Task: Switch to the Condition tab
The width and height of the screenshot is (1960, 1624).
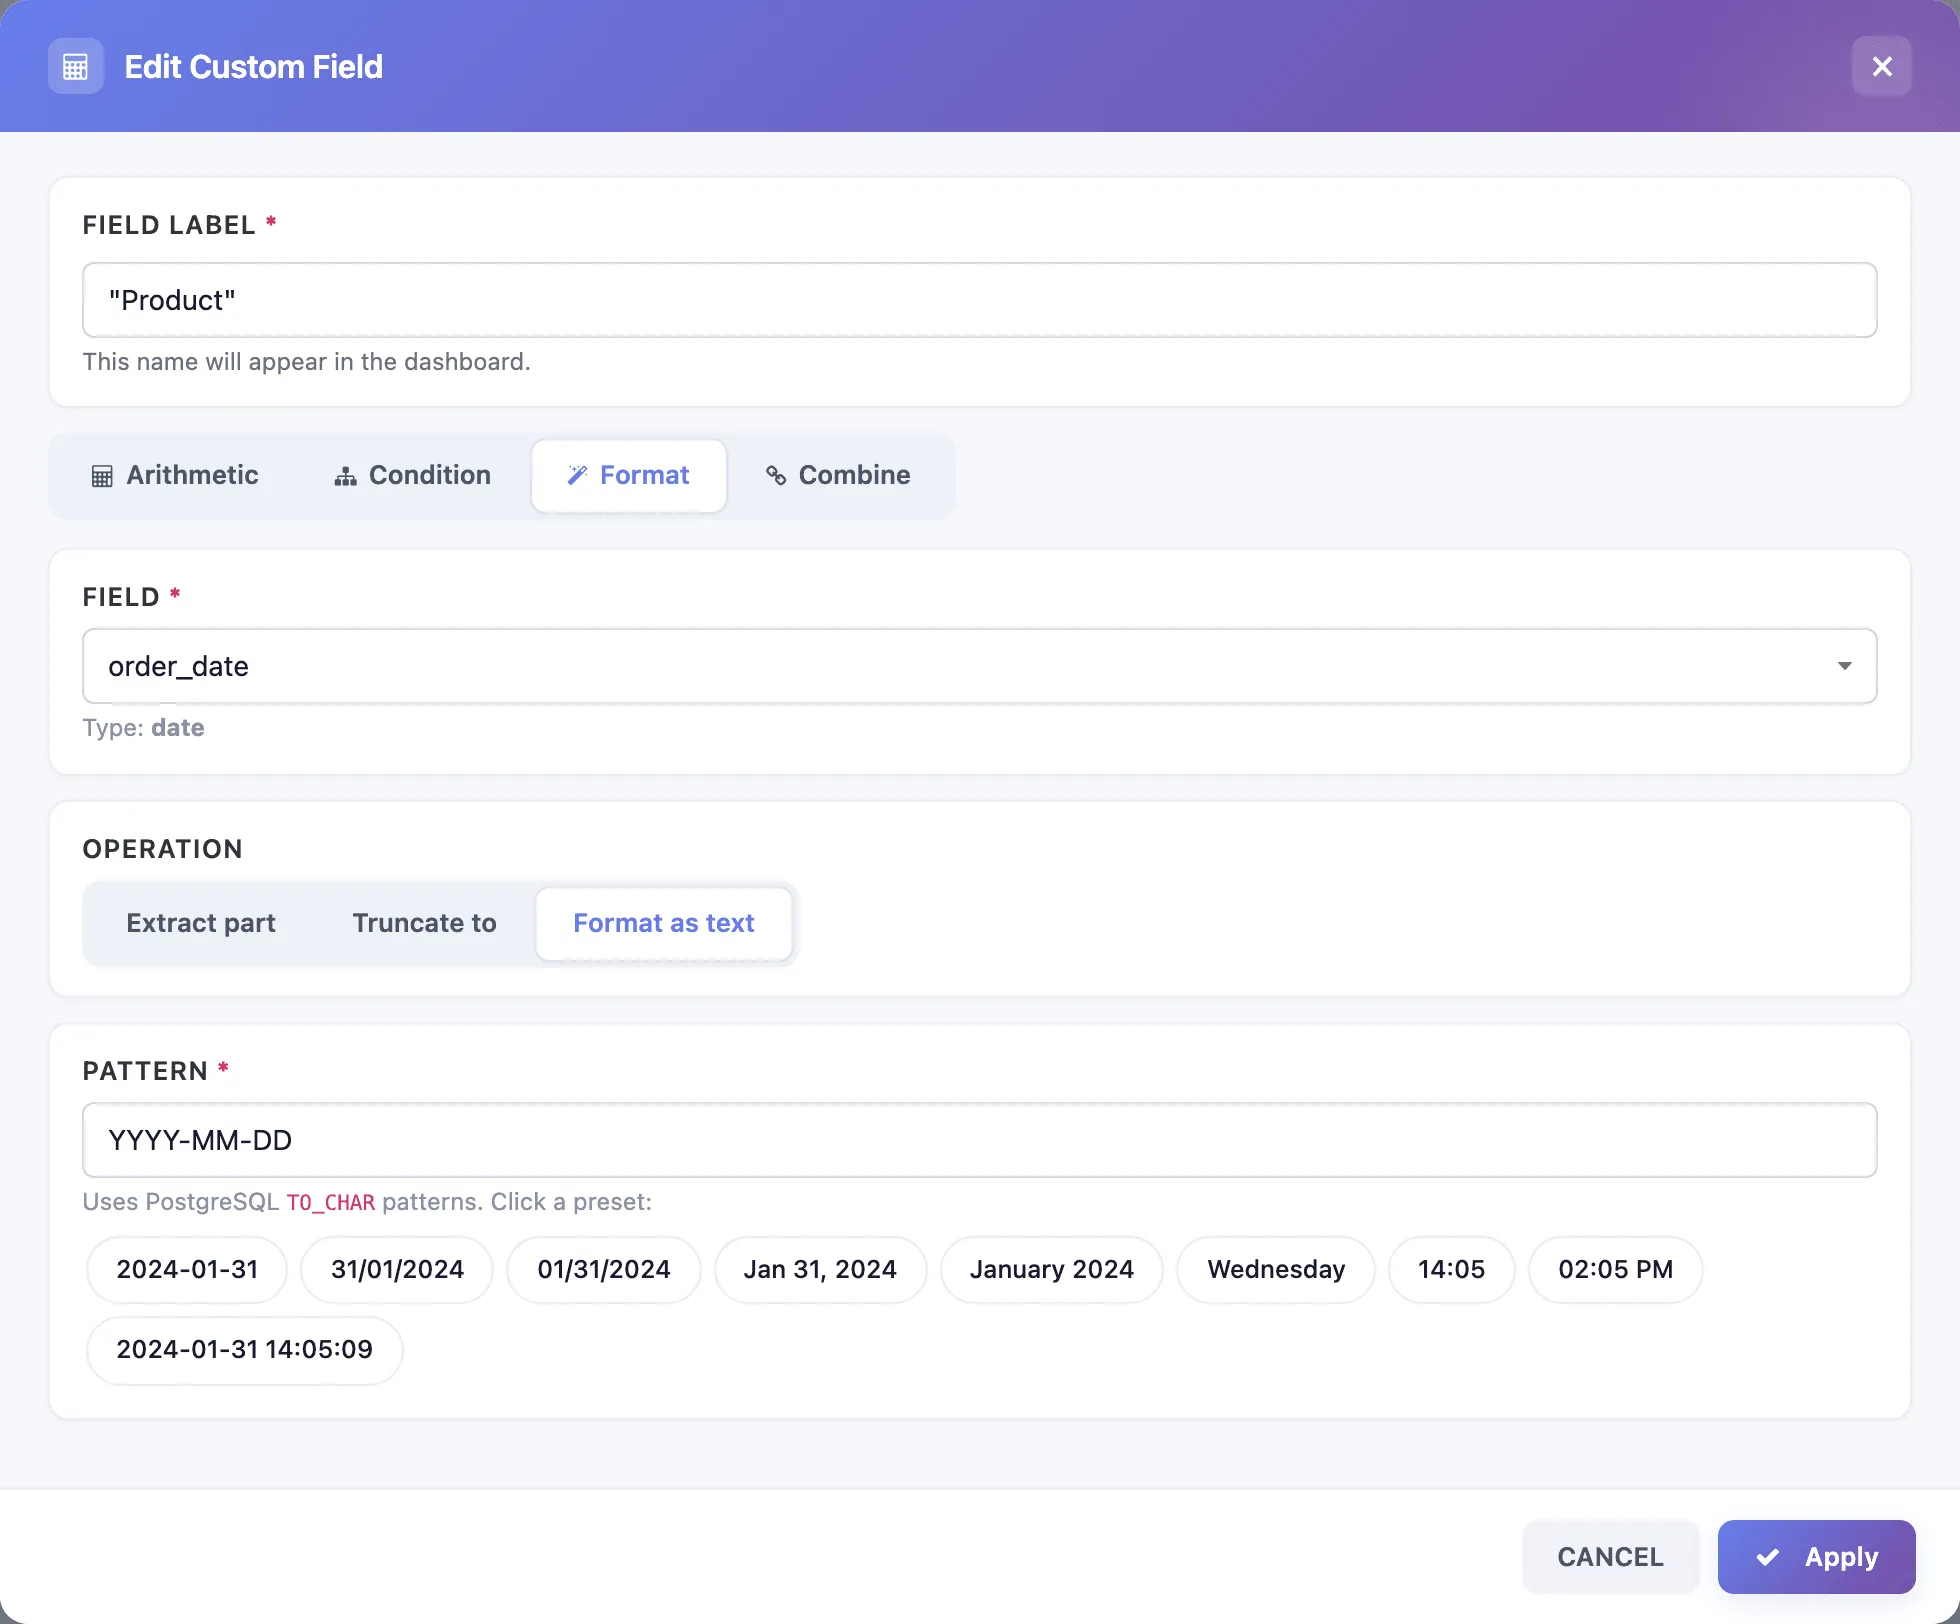Action: [413, 476]
